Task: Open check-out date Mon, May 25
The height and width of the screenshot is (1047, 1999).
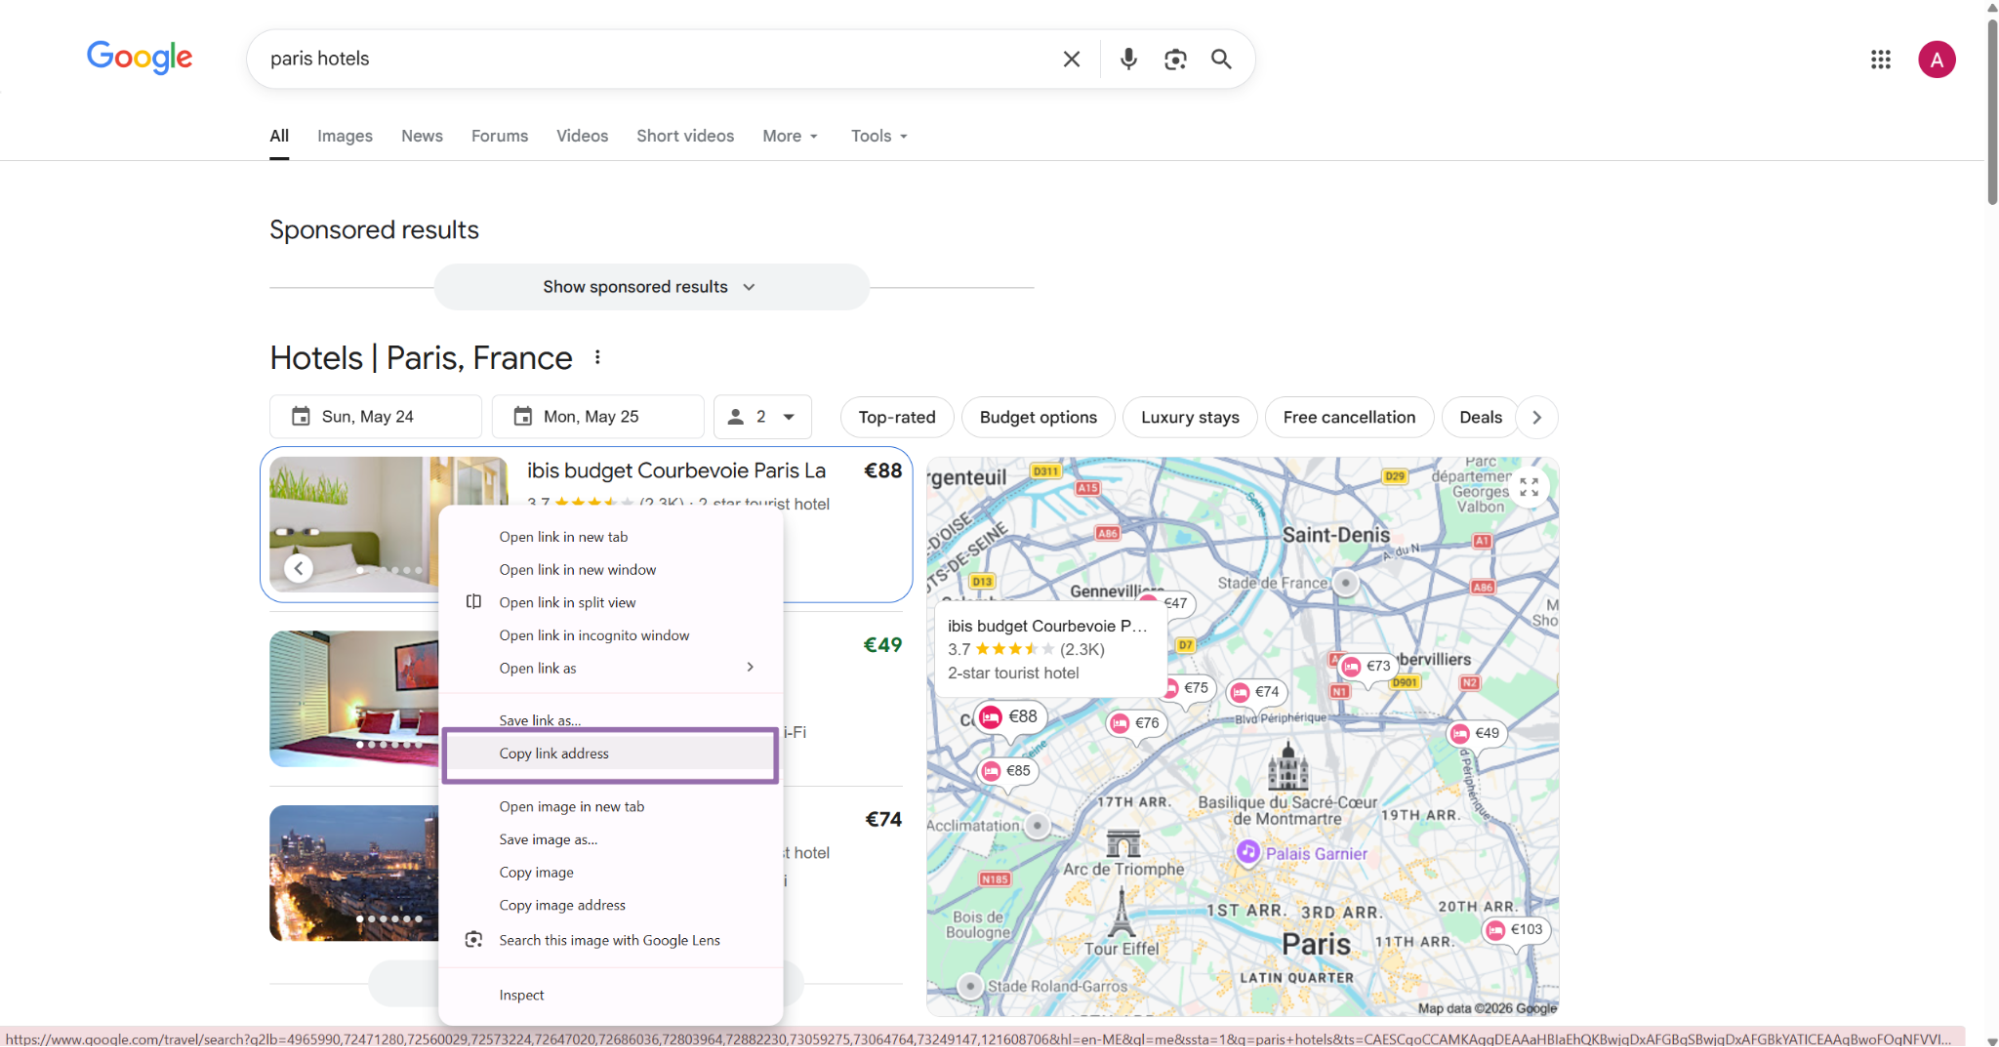Action: click(597, 417)
